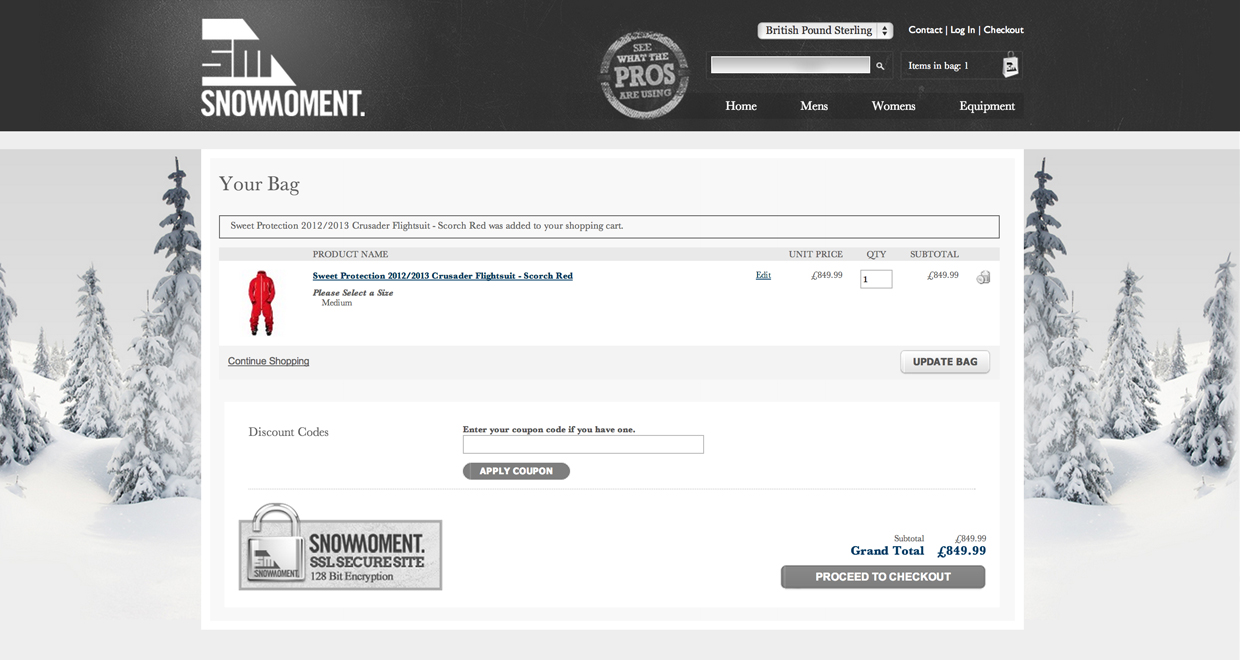Click Continue Shopping

(x=268, y=361)
